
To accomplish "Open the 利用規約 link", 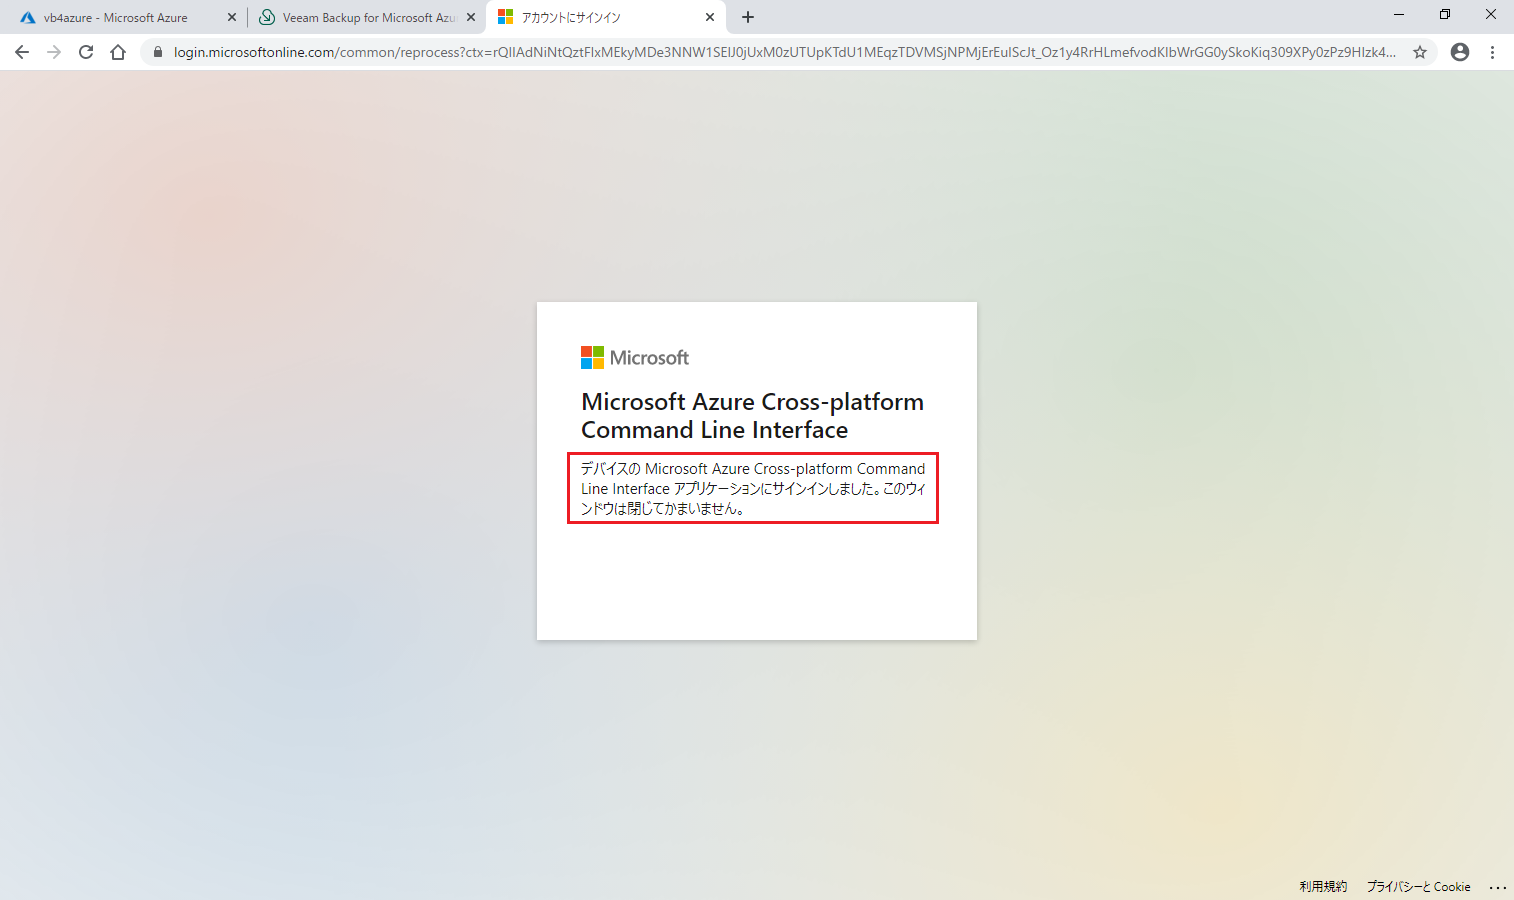I will [x=1323, y=887].
